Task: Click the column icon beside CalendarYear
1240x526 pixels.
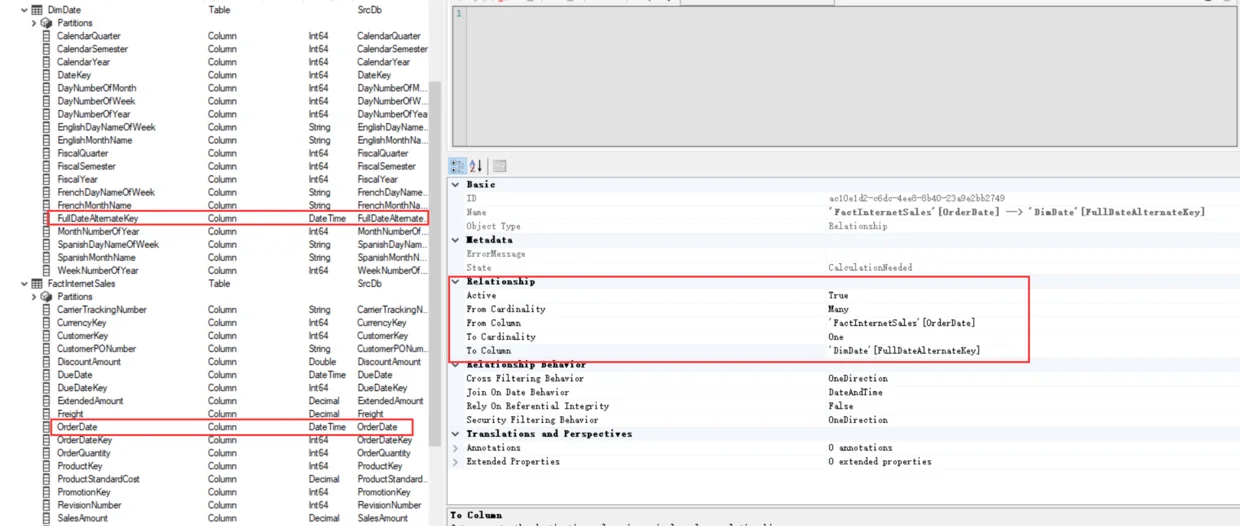Action: (46, 61)
